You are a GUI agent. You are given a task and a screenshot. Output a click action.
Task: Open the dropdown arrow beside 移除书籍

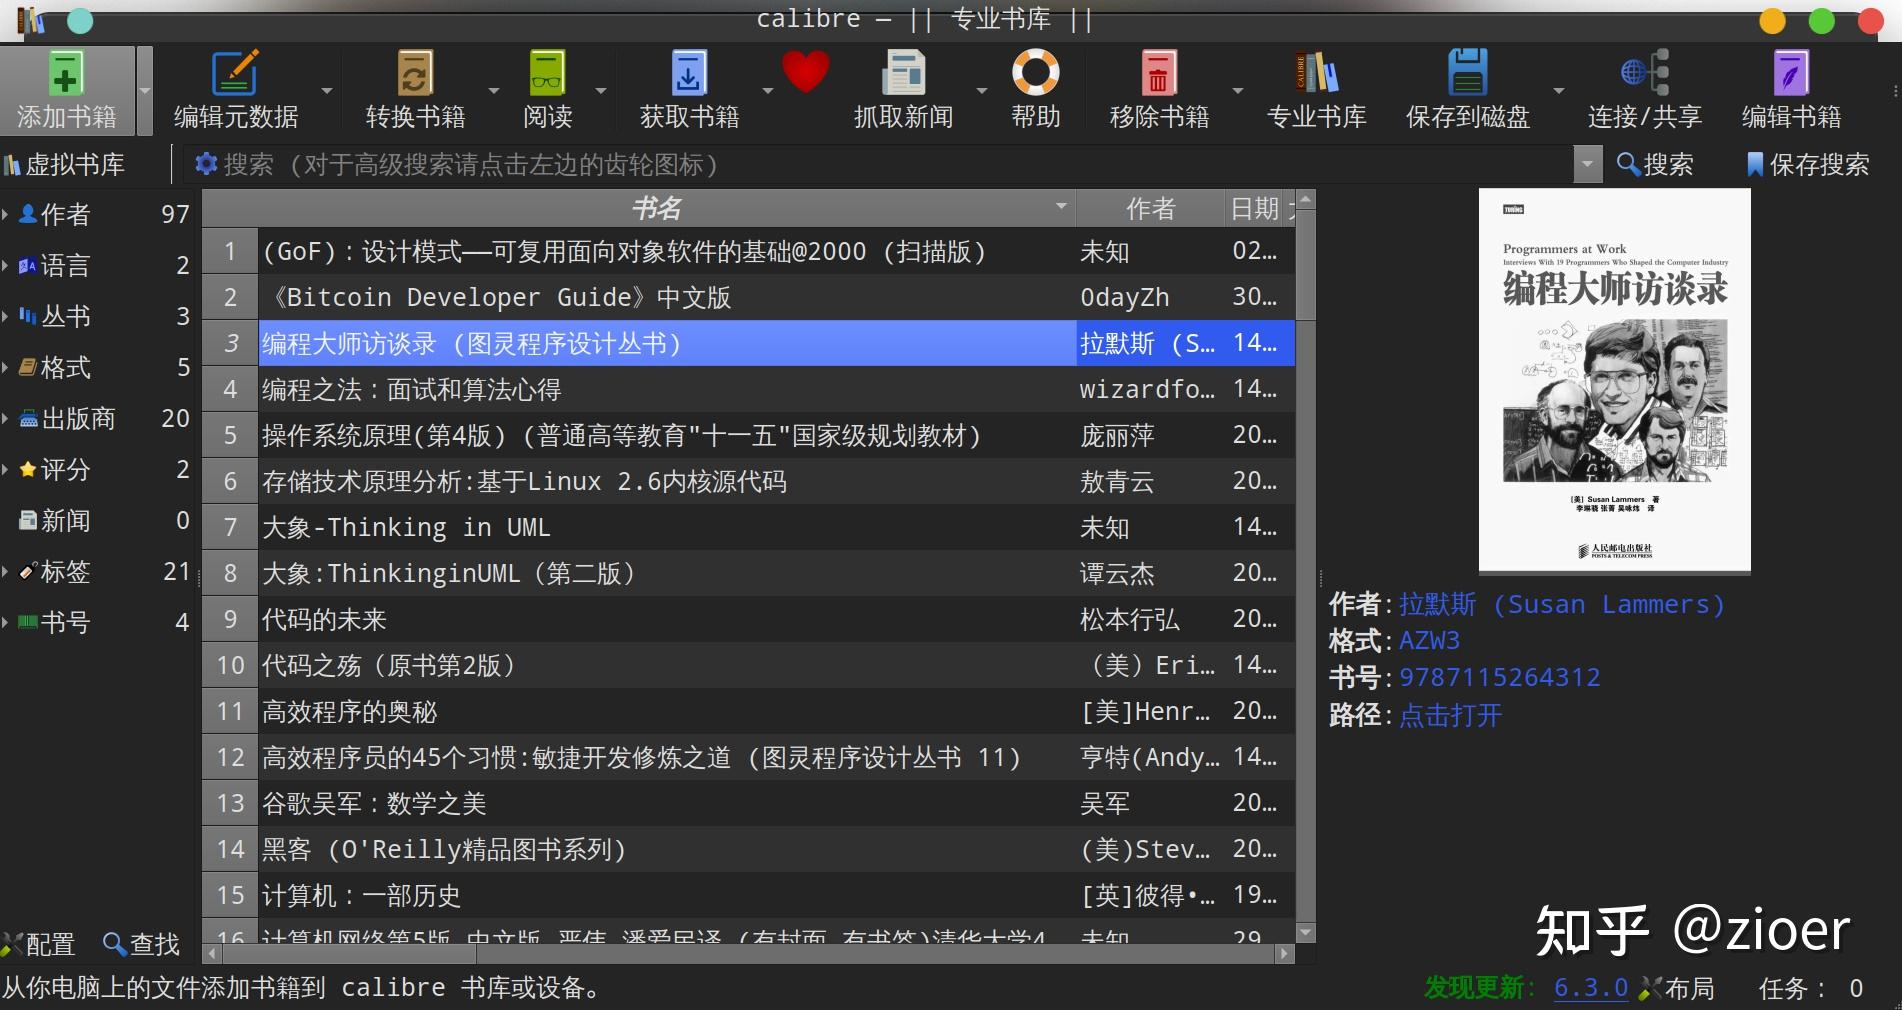click(1238, 91)
